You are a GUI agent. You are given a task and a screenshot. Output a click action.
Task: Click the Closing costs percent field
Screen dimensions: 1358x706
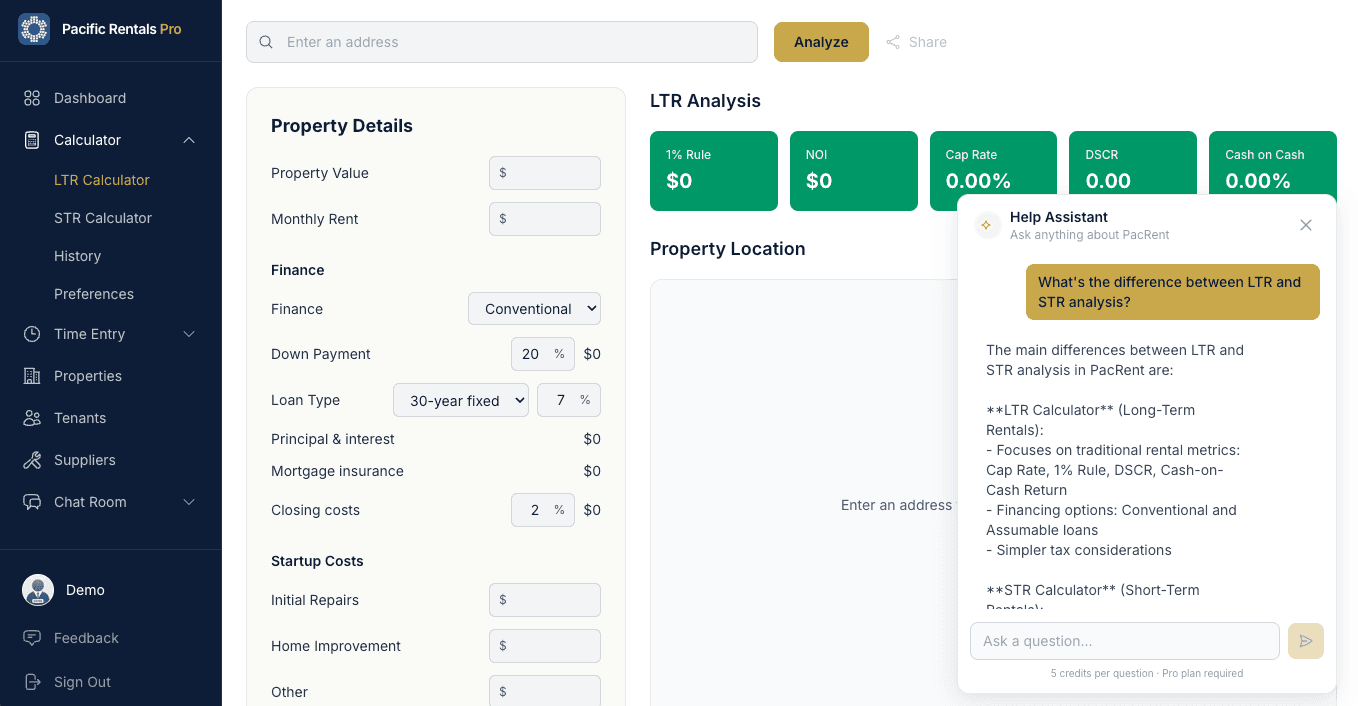[543, 510]
